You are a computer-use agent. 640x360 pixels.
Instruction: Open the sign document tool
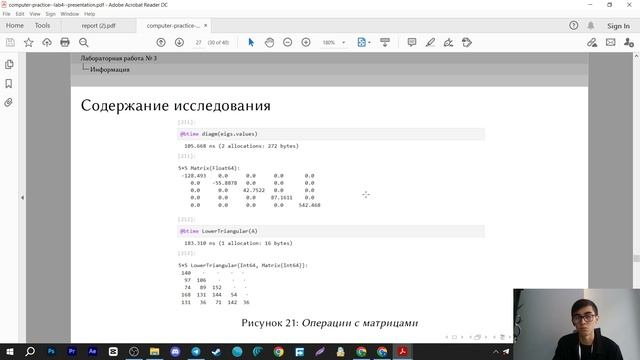pyautogui.click(x=448, y=42)
